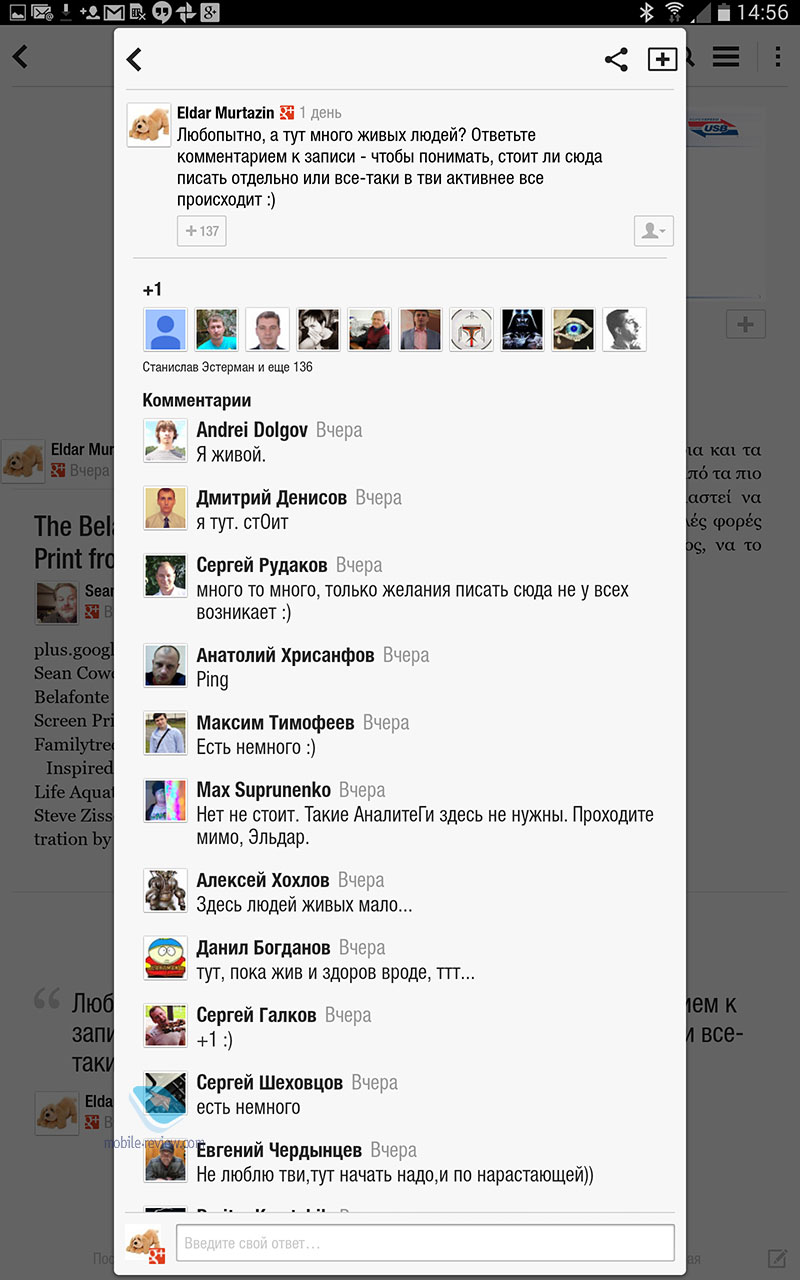Open the Станислав Эстерман и еще 136 list
The width and height of the screenshot is (800, 1280).
(x=228, y=367)
